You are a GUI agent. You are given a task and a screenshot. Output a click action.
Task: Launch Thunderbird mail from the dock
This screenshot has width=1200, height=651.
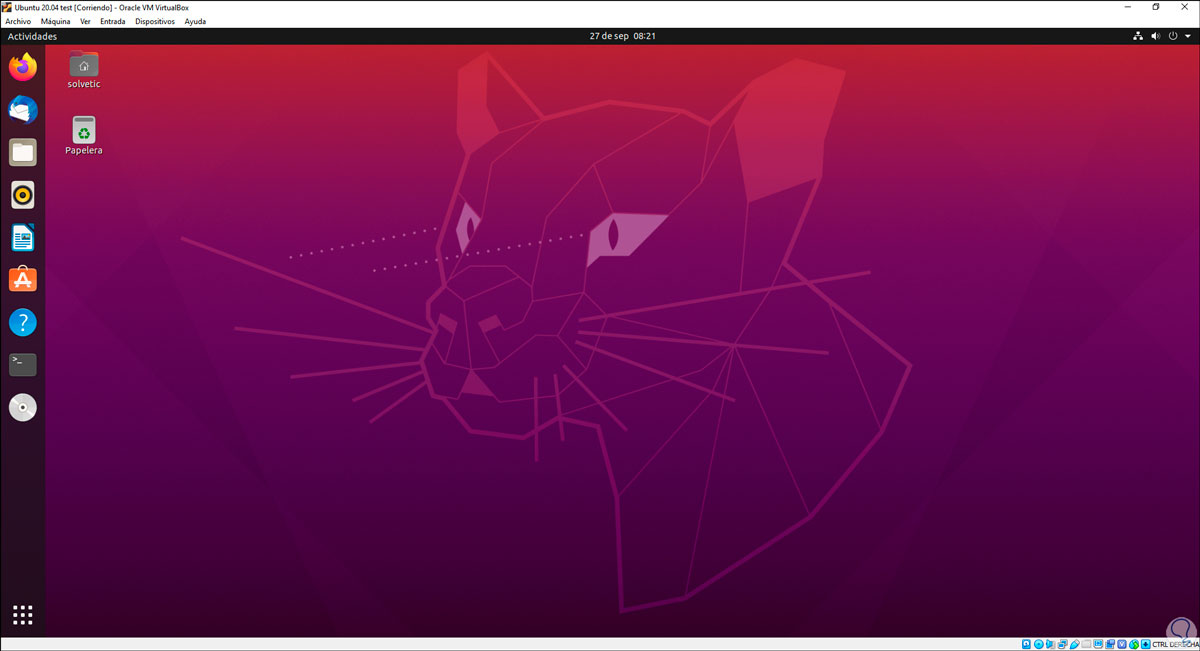23,110
